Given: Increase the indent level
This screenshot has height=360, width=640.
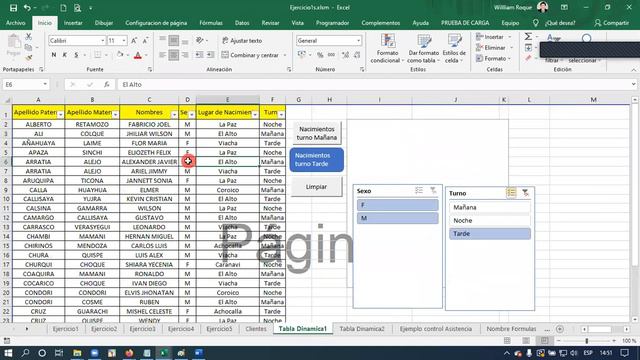Looking at the screenshot, I should (x=210, y=55).
